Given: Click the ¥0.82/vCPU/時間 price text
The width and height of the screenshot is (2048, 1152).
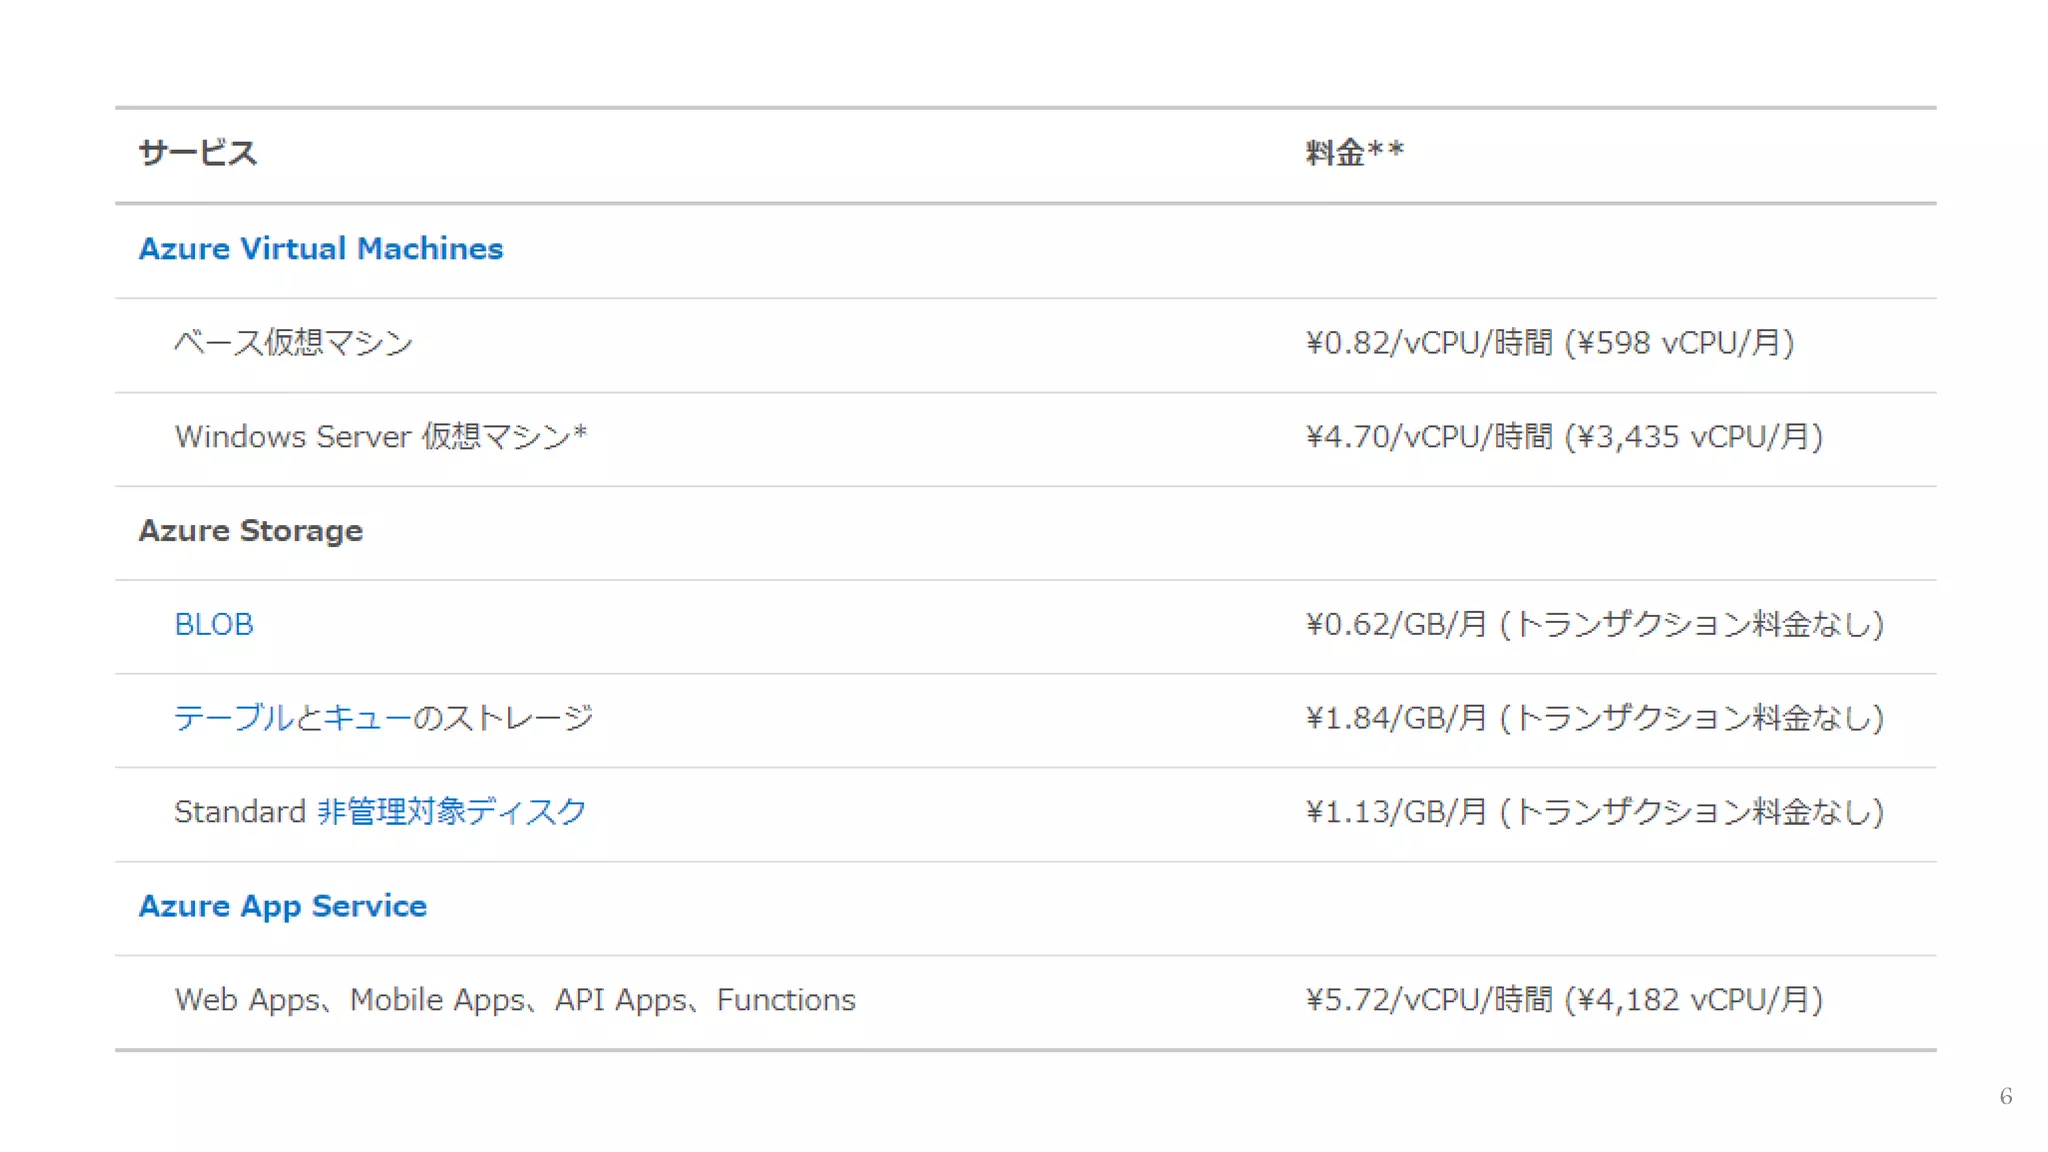Looking at the screenshot, I should tap(1428, 343).
